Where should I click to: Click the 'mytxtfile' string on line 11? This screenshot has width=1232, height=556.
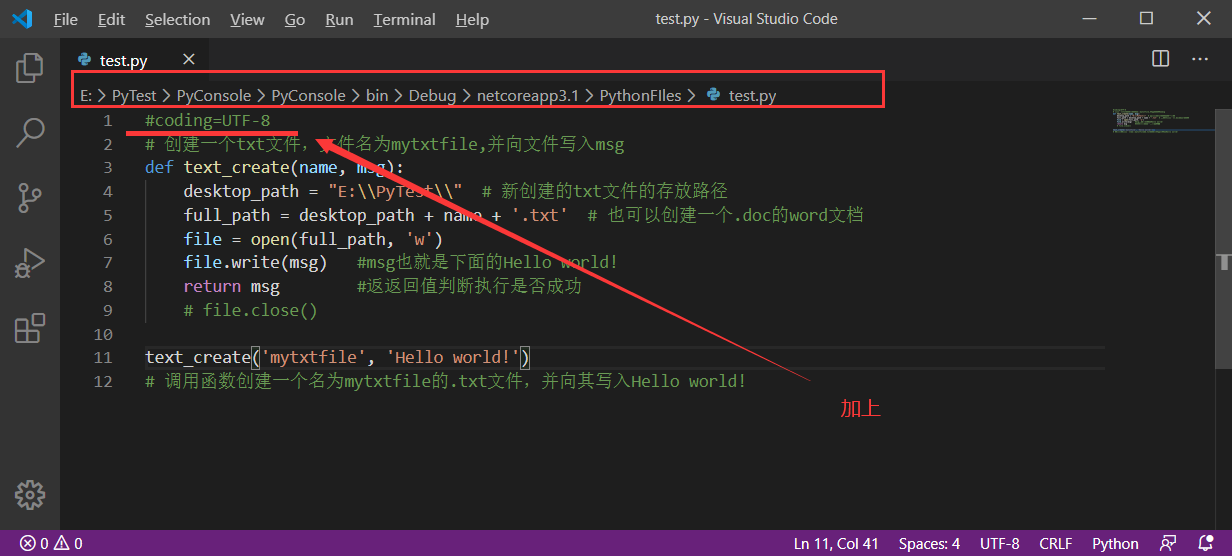tap(313, 357)
